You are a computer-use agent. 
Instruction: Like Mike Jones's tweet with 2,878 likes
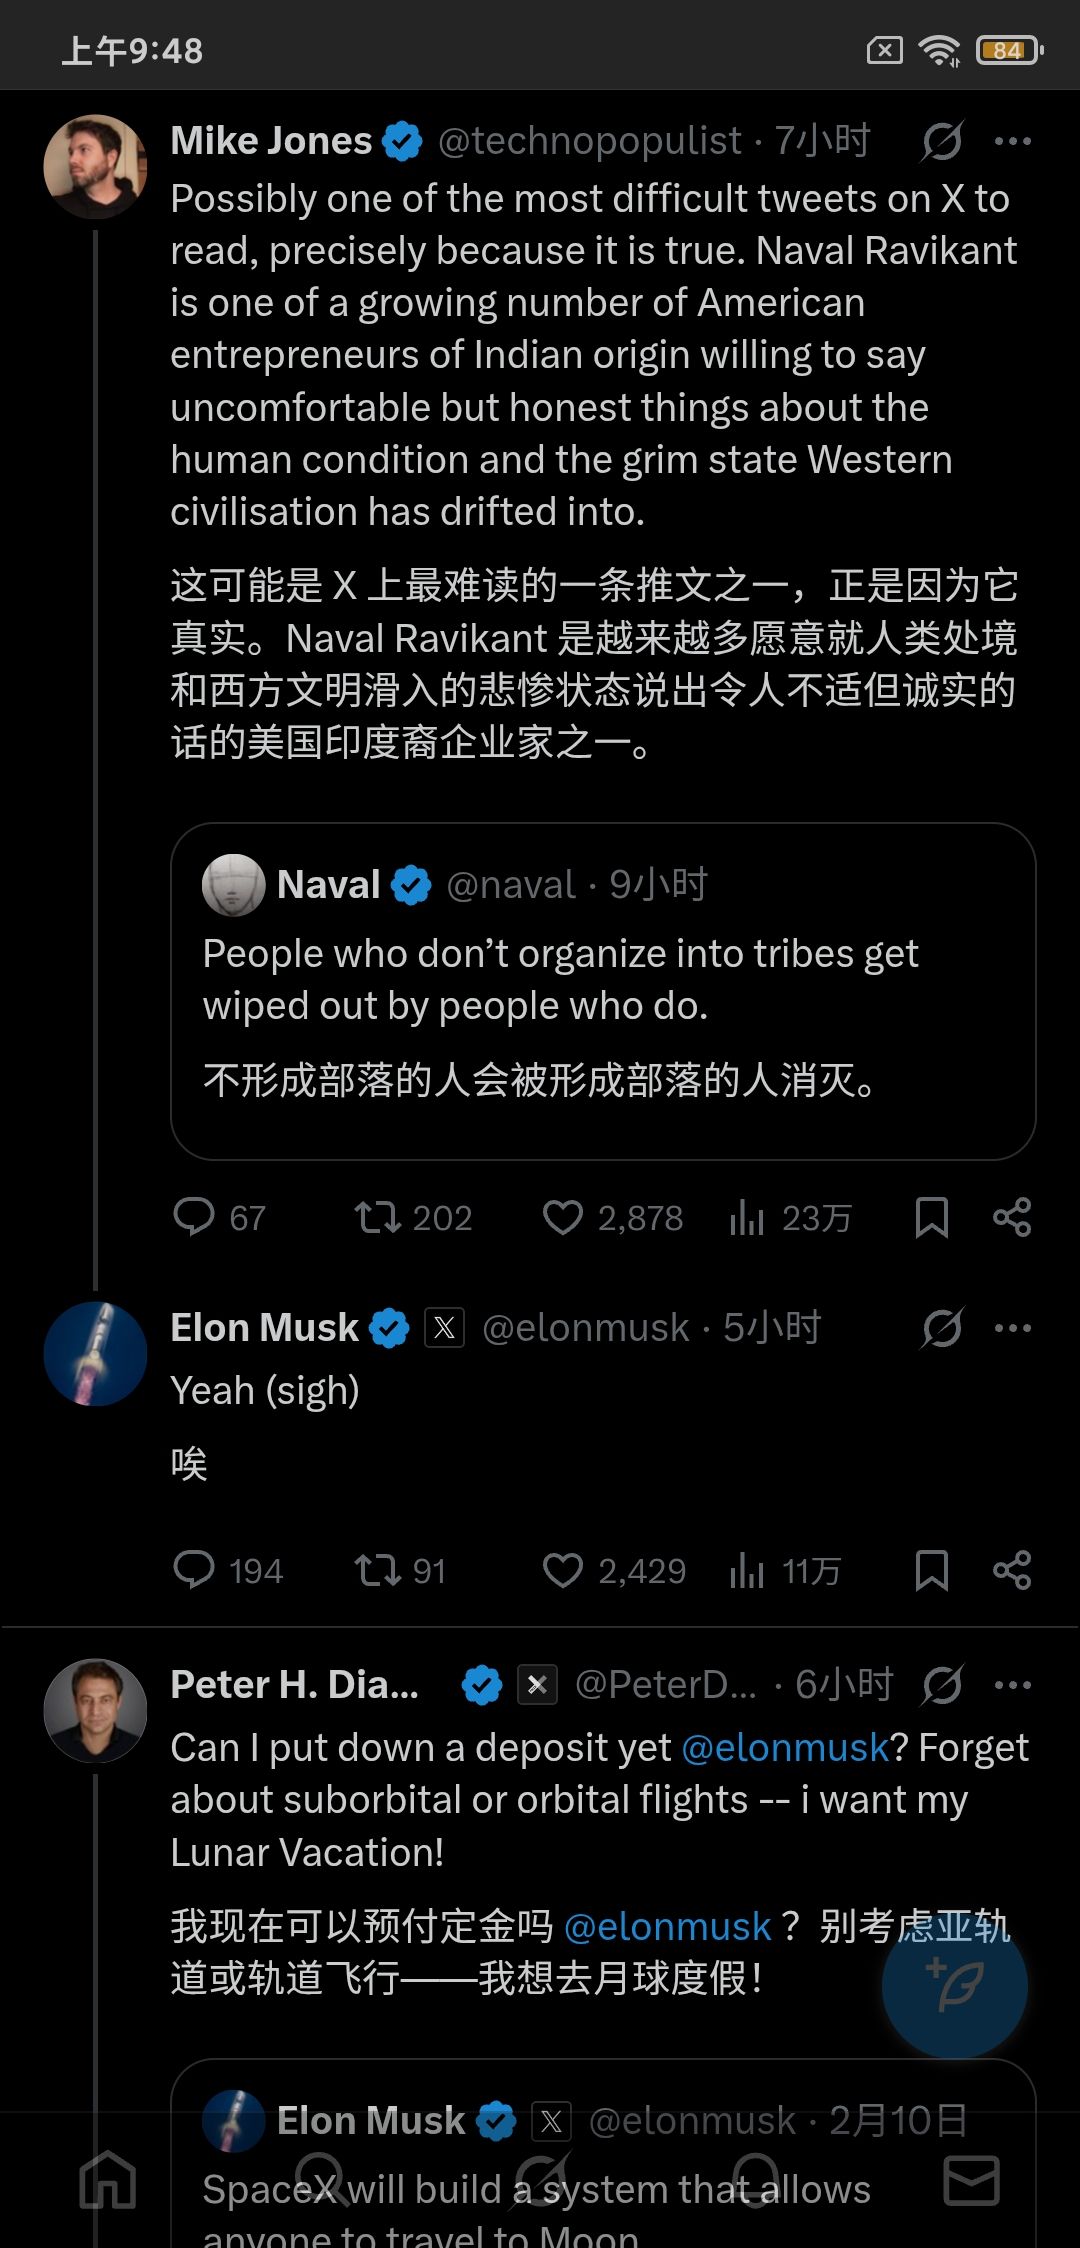coord(563,1217)
